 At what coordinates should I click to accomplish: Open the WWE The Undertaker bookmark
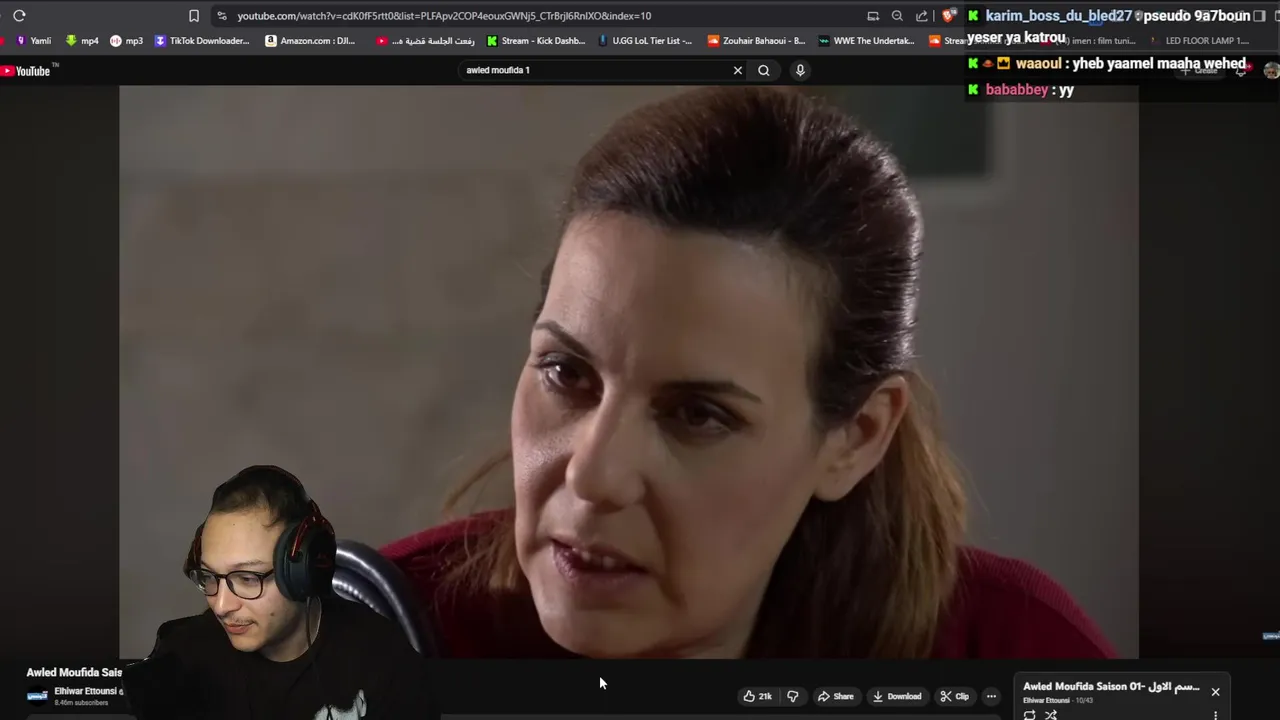[x=866, y=41]
